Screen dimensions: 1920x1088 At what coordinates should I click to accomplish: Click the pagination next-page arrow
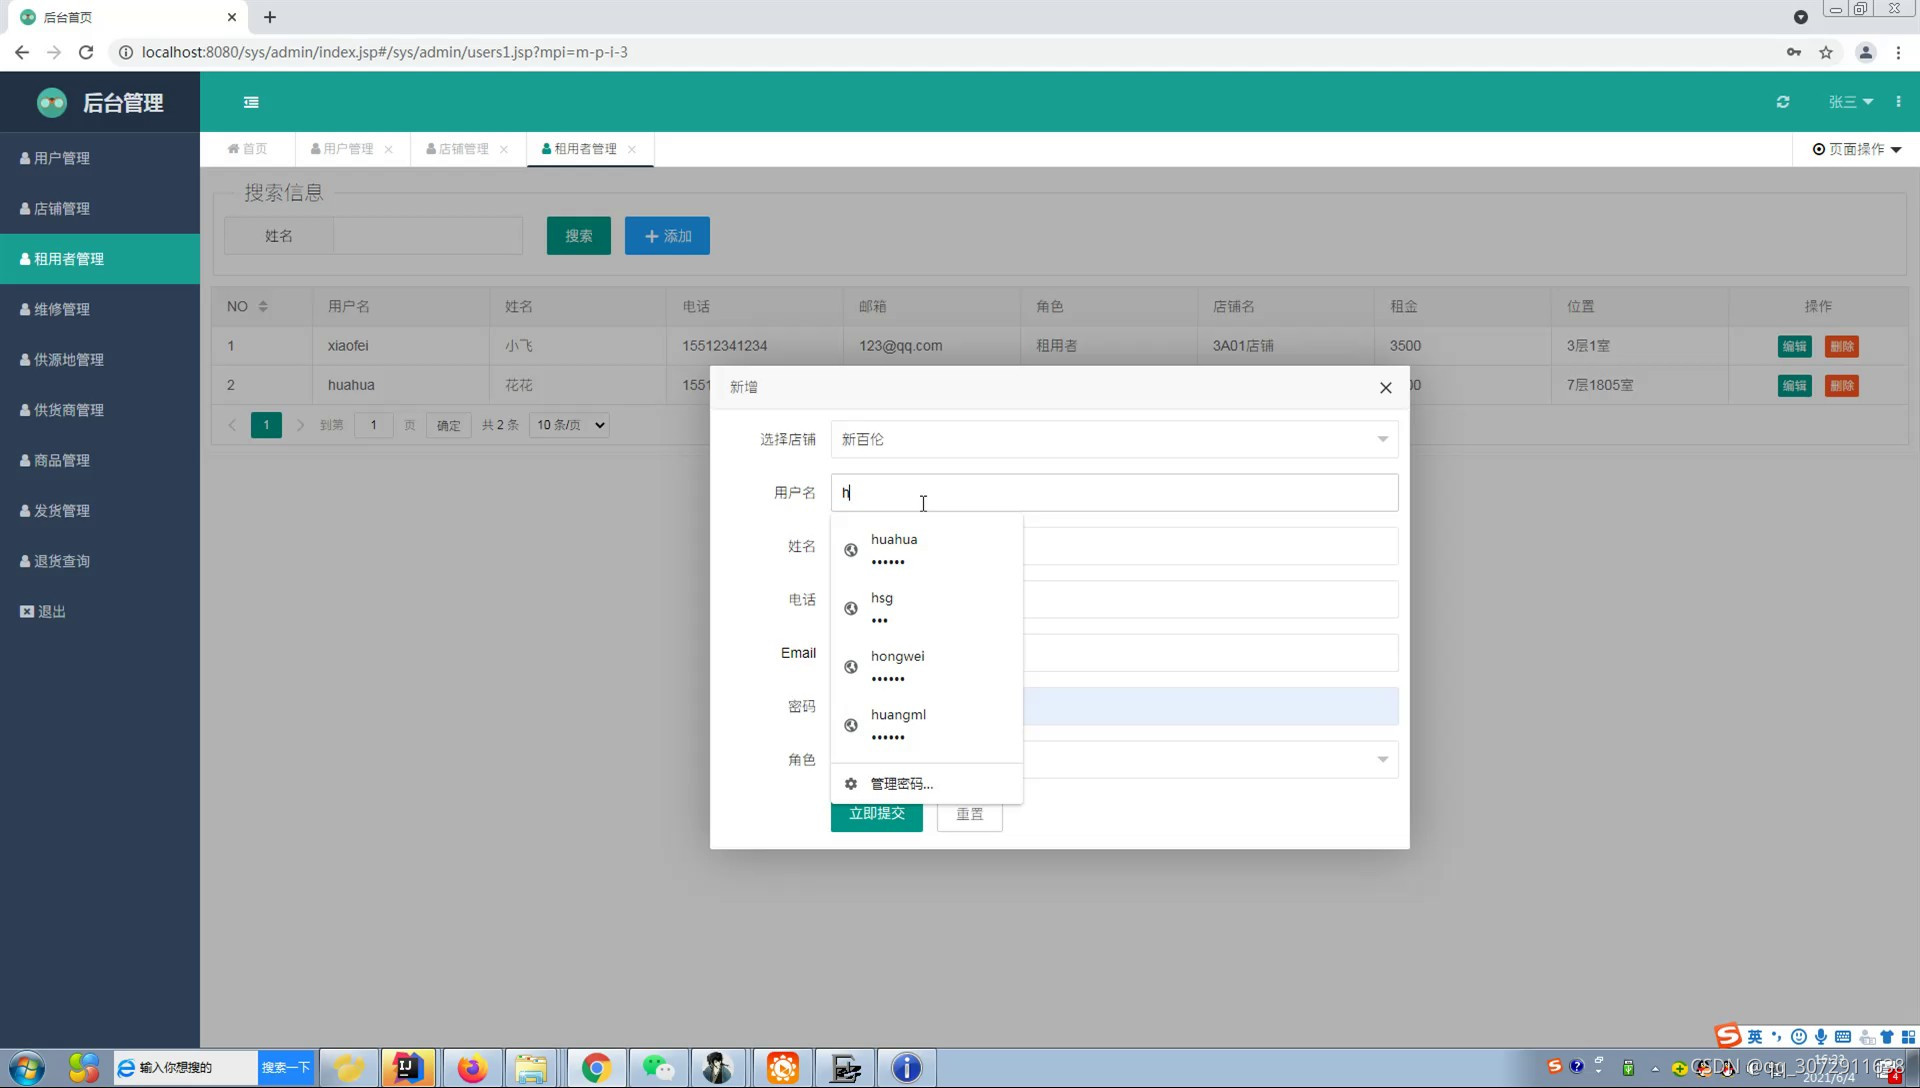coord(300,425)
